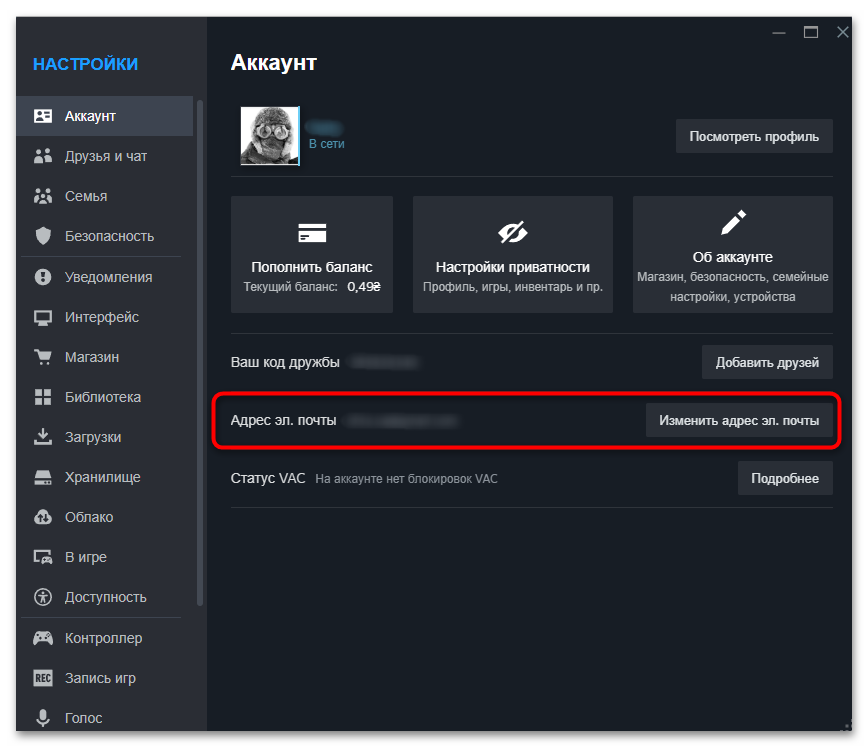Minimize the settings window
The width and height of the screenshot is (868, 747).
coord(779,33)
